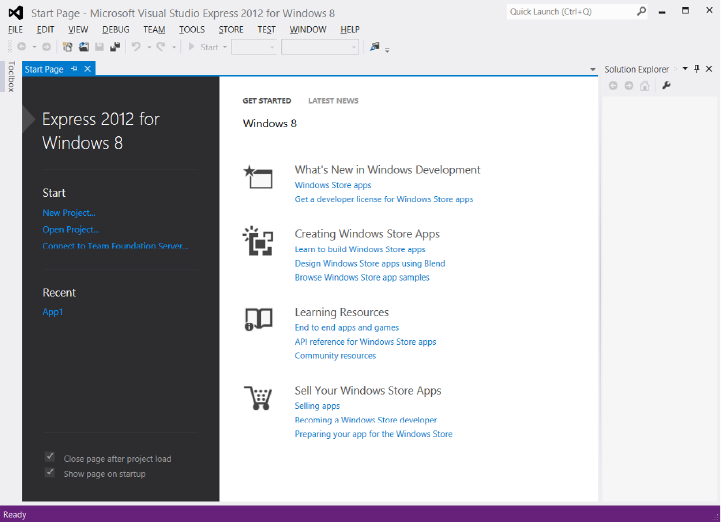
Task: Click Preparing your app for Windows Store
Action: 373,434
